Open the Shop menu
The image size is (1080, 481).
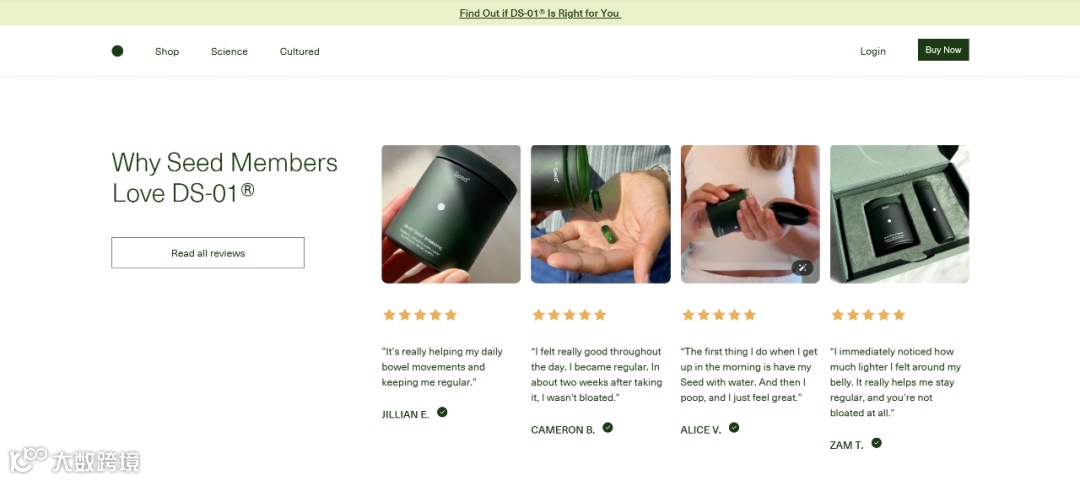[x=167, y=52]
